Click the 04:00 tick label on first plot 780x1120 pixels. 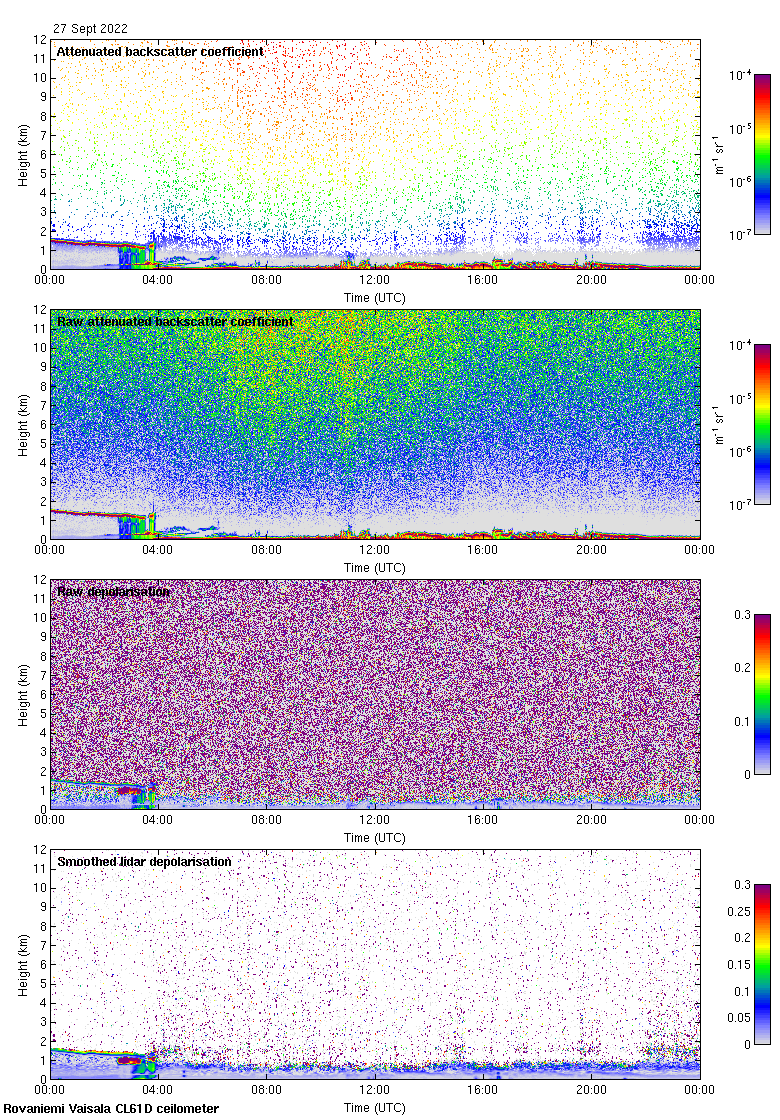pyautogui.click(x=157, y=280)
